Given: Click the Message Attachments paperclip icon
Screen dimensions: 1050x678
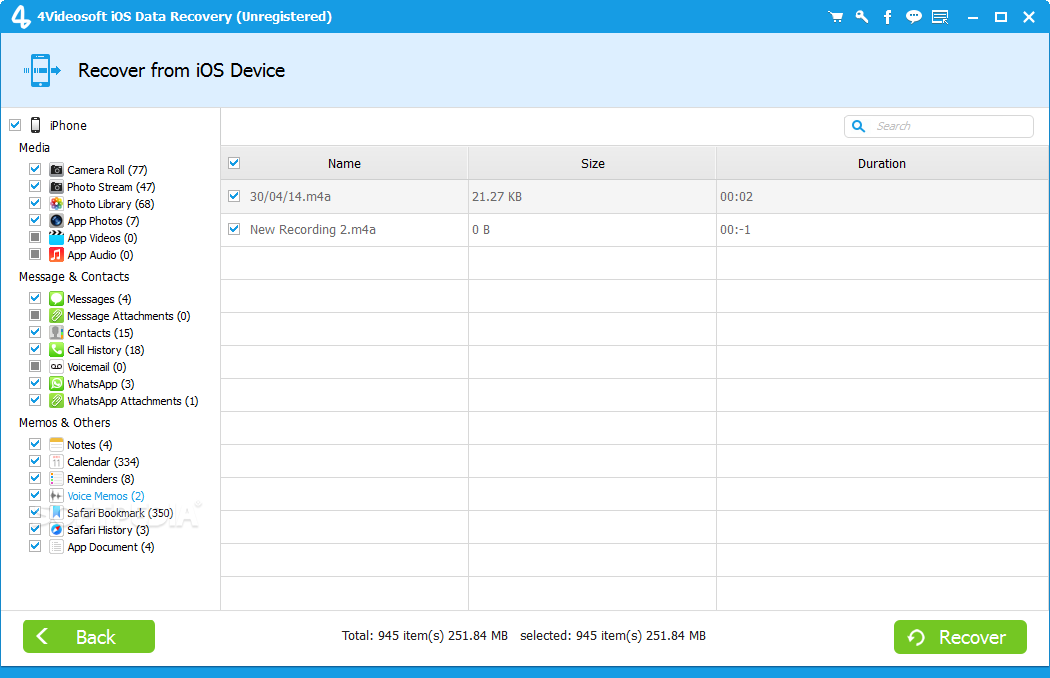Looking at the screenshot, I should click(57, 316).
